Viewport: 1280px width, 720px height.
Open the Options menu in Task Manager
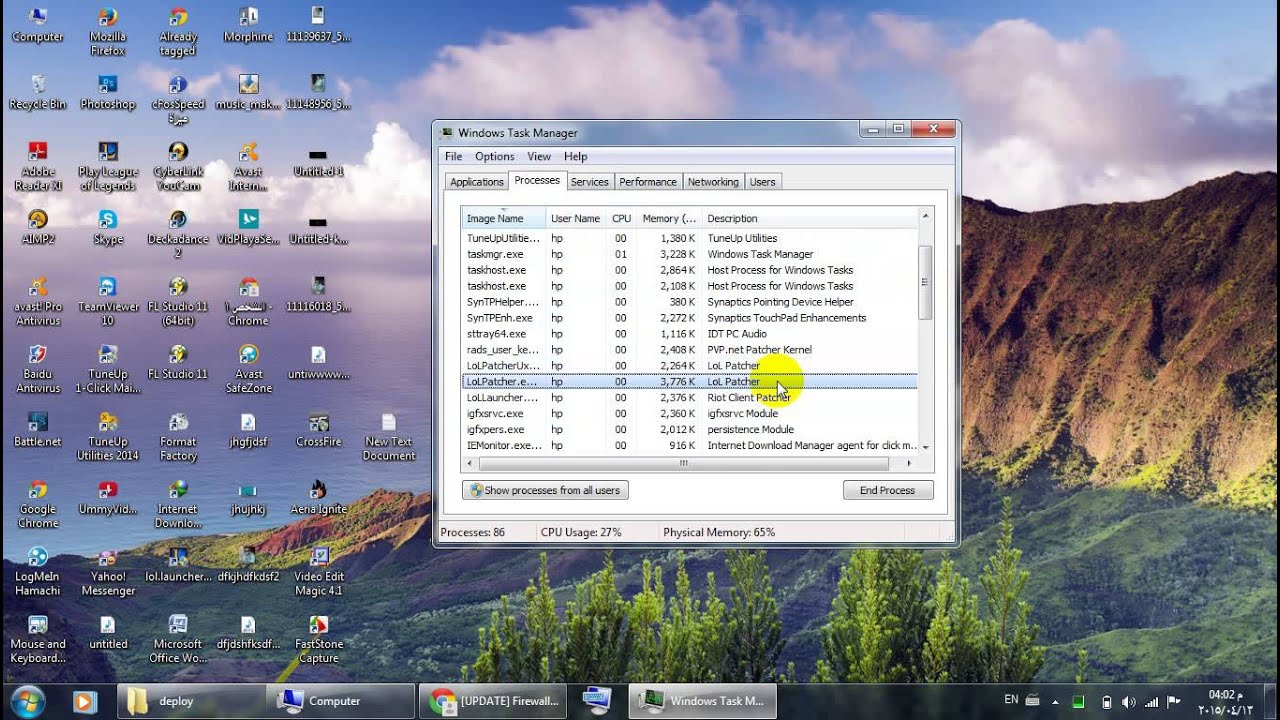click(x=494, y=156)
